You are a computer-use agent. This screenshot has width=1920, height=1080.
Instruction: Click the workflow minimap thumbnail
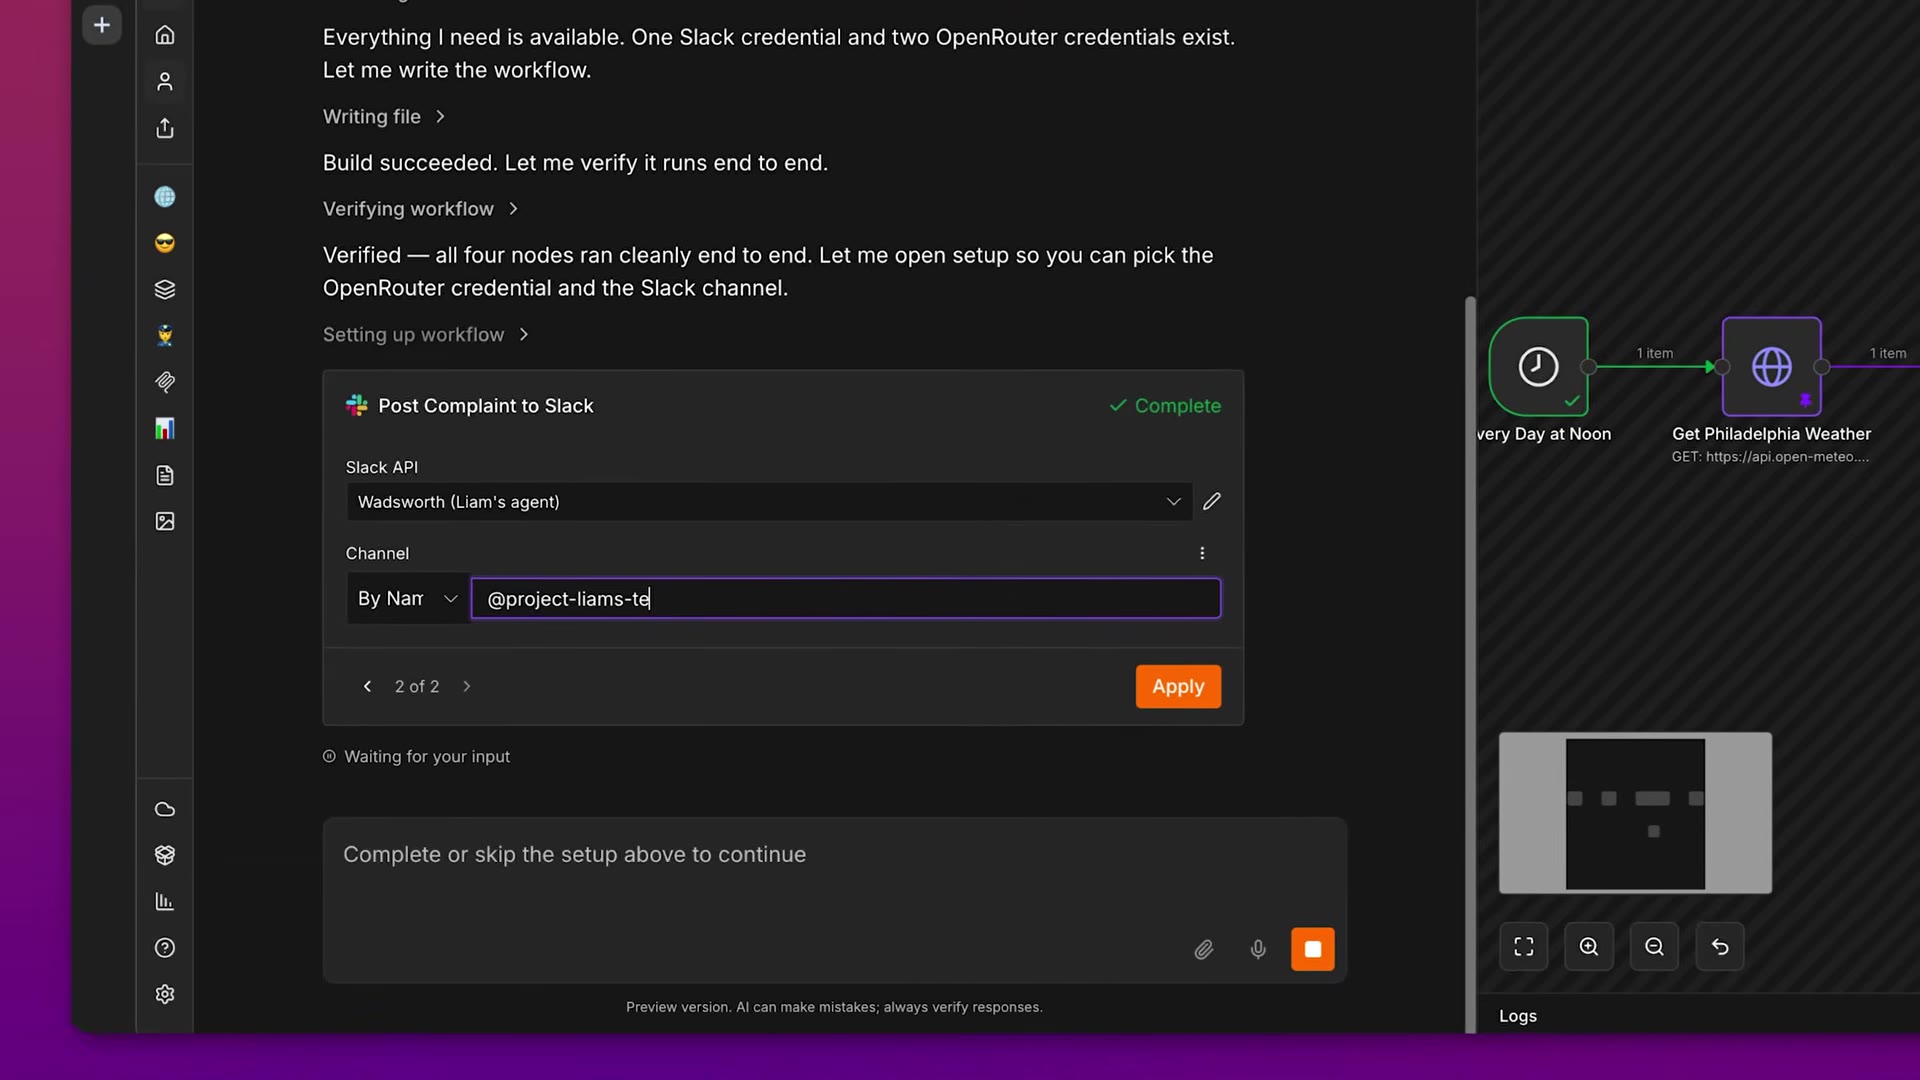click(1635, 813)
